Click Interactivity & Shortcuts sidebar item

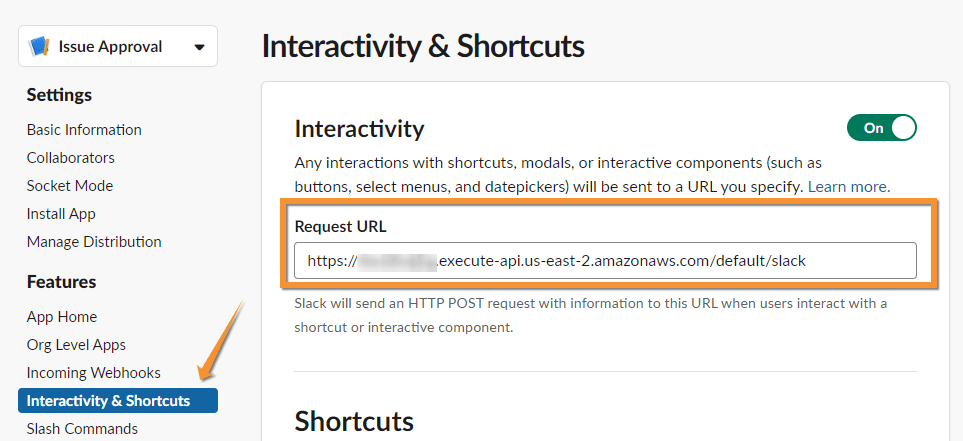(x=108, y=401)
